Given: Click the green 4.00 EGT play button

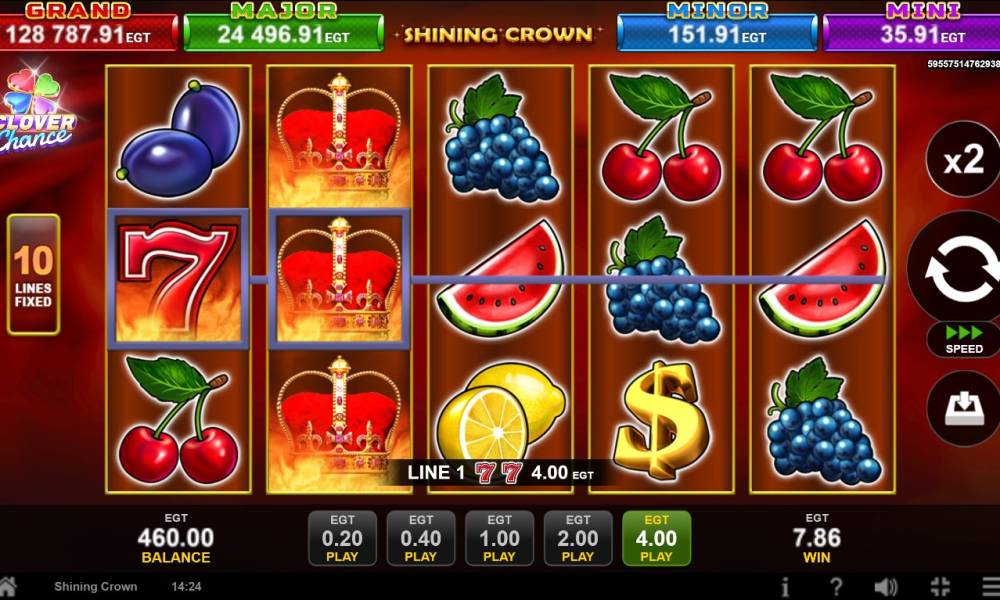Looking at the screenshot, I should pyautogui.click(x=656, y=538).
